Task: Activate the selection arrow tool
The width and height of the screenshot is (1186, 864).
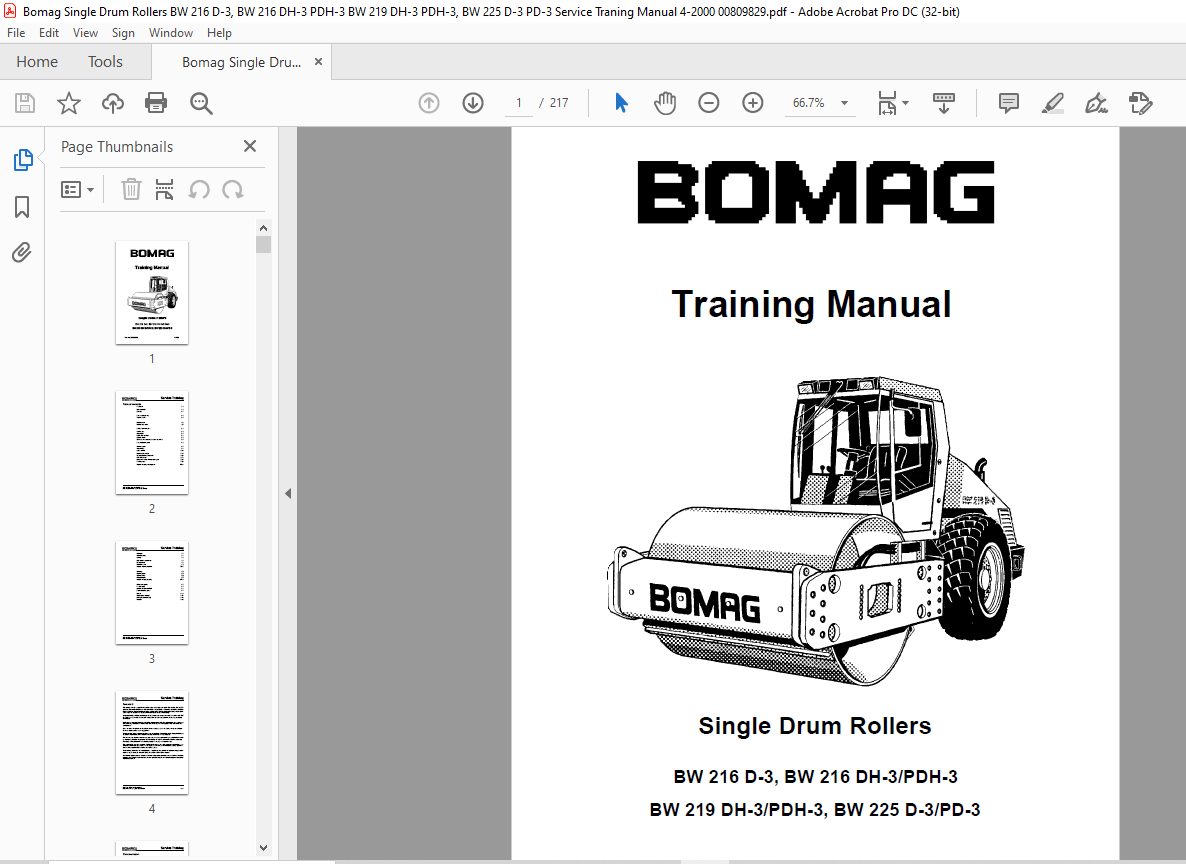Action: coord(621,103)
